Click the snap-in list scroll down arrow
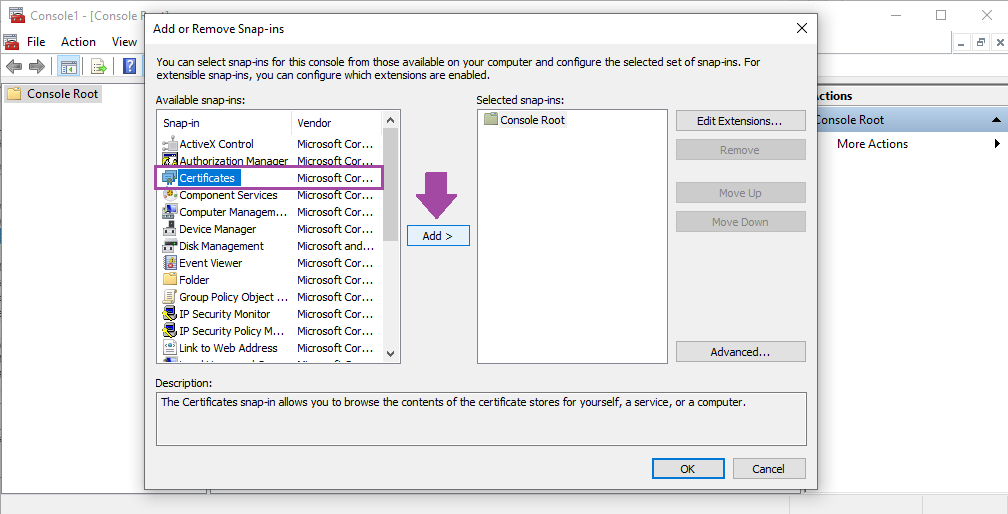The height and width of the screenshot is (514, 1008). click(x=390, y=353)
